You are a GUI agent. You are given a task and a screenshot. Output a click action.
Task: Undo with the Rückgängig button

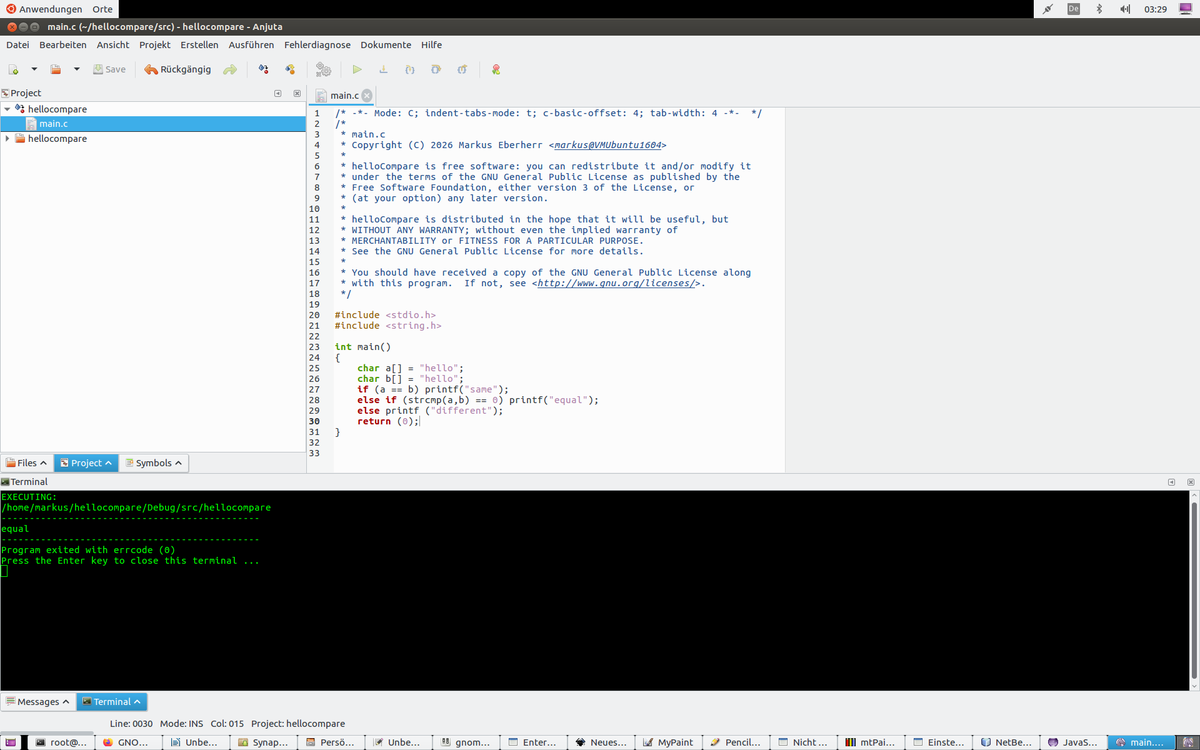pos(178,69)
